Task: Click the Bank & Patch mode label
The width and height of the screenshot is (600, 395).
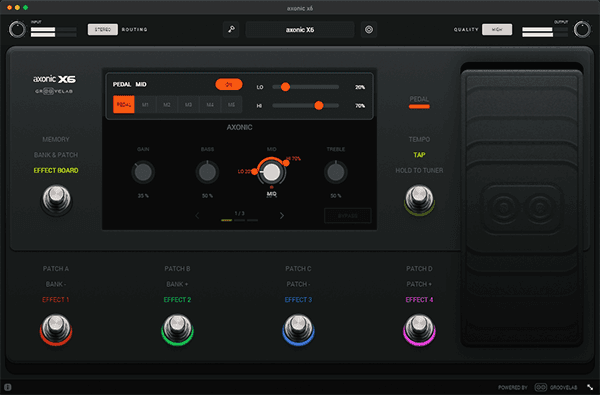Action: [56, 155]
